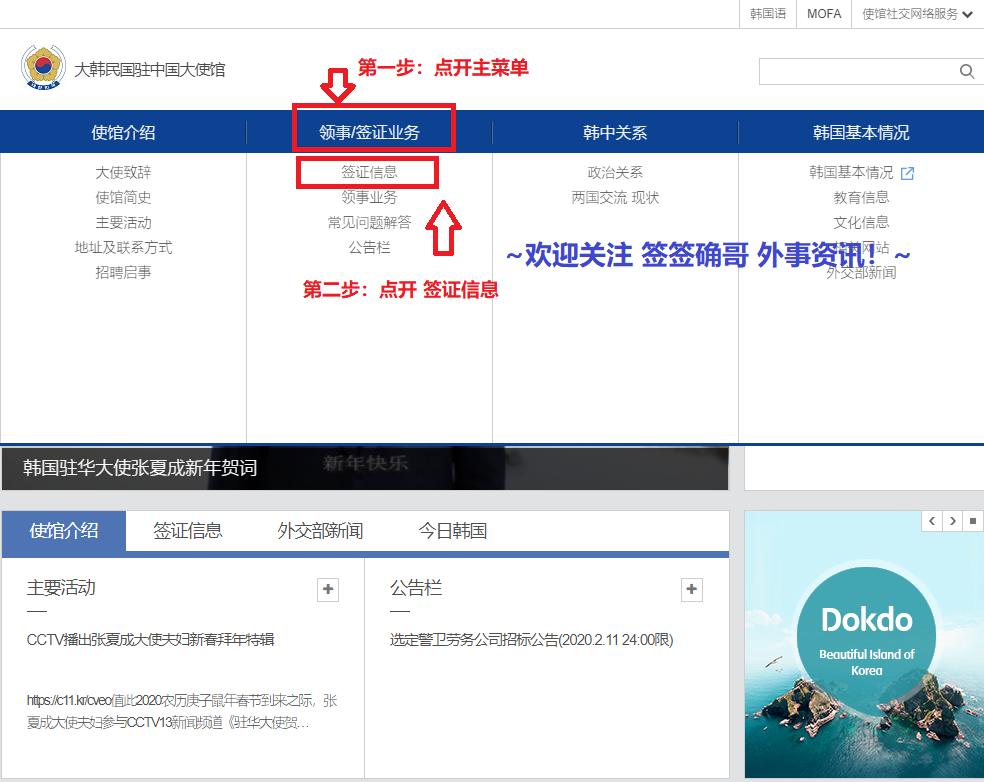Open the 领事/签证业务 main menu

[370, 131]
